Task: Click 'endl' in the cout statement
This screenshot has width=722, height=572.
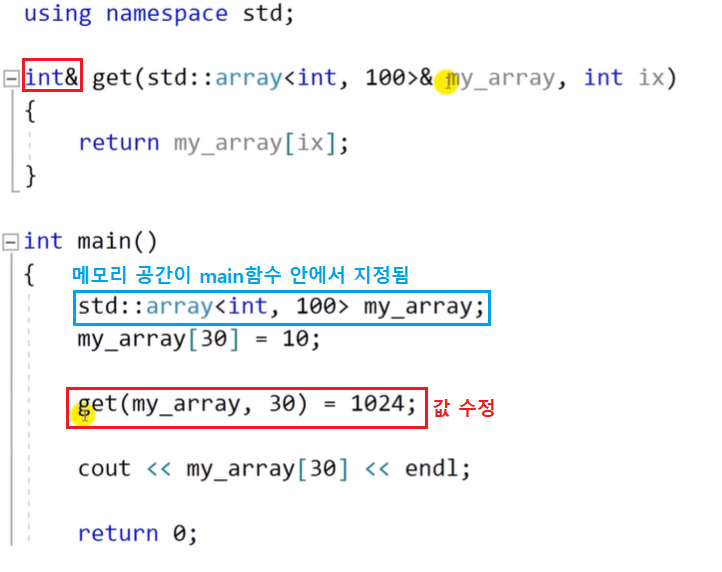Action: (x=433, y=469)
